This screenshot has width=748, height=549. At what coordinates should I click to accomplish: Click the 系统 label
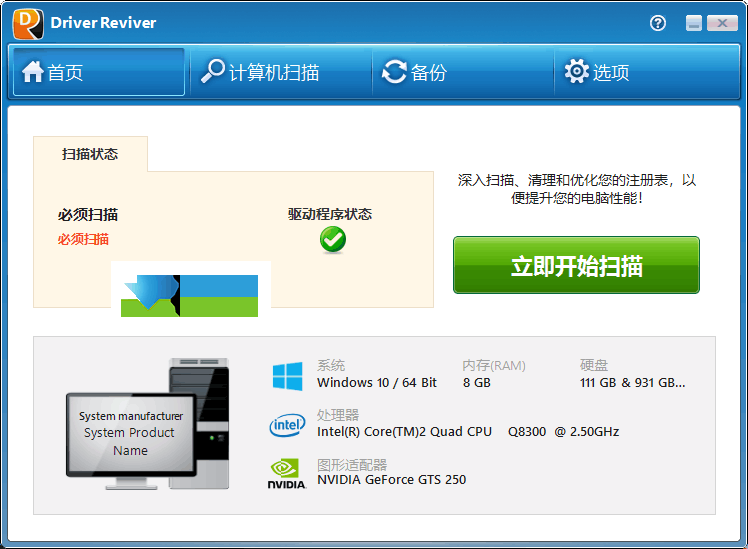[331, 365]
